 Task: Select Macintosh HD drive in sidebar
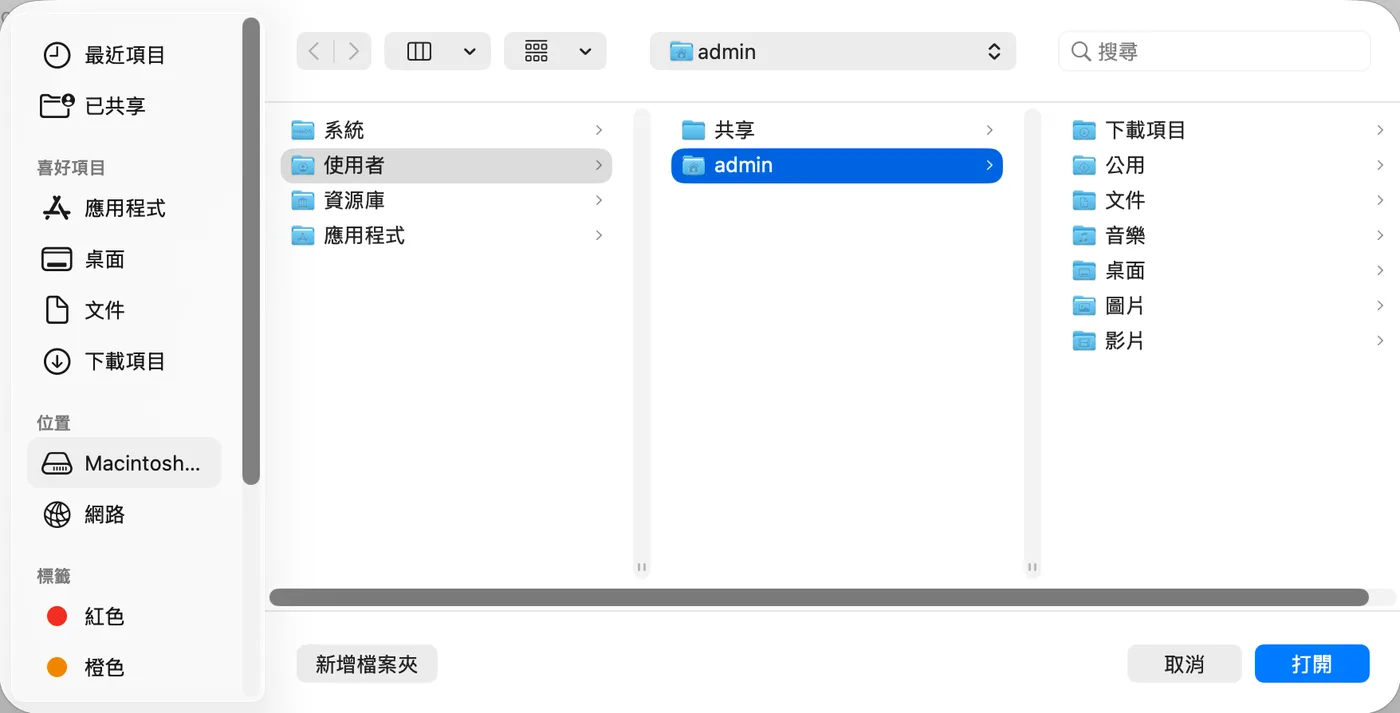click(124, 463)
